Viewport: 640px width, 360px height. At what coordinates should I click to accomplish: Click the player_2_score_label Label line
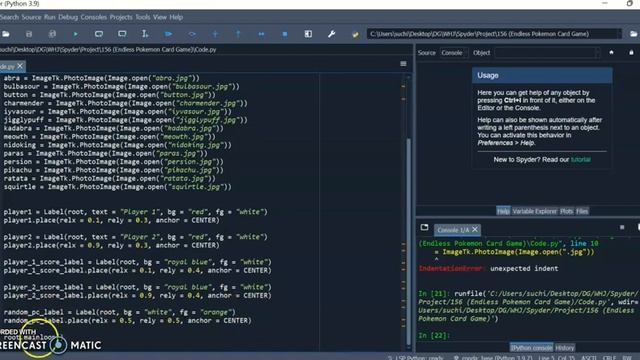coord(137,287)
